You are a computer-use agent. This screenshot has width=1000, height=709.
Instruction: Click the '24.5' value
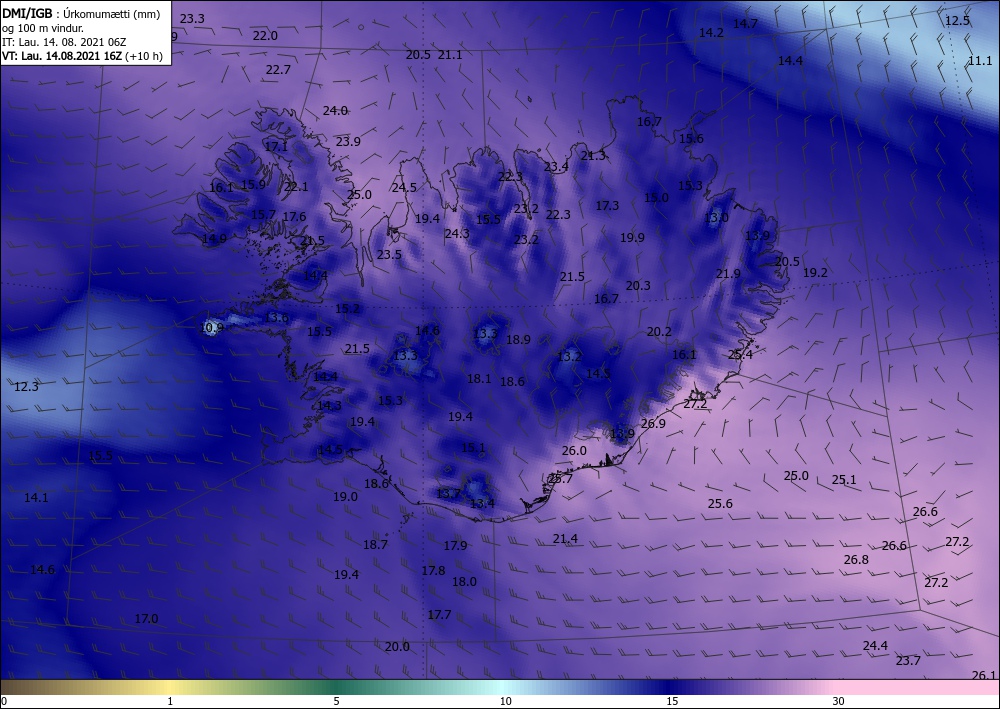tap(404, 187)
